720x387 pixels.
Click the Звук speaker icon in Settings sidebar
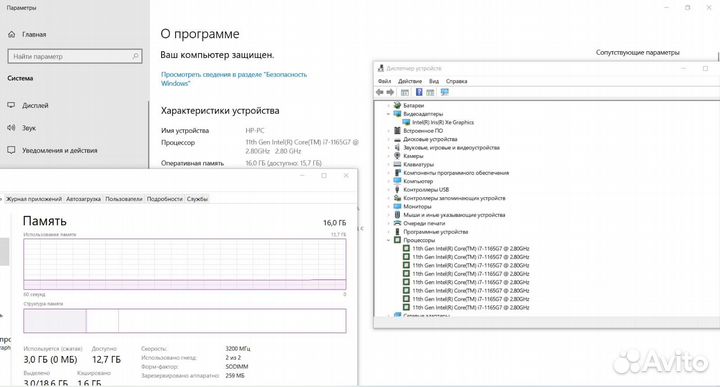[11, 128]
